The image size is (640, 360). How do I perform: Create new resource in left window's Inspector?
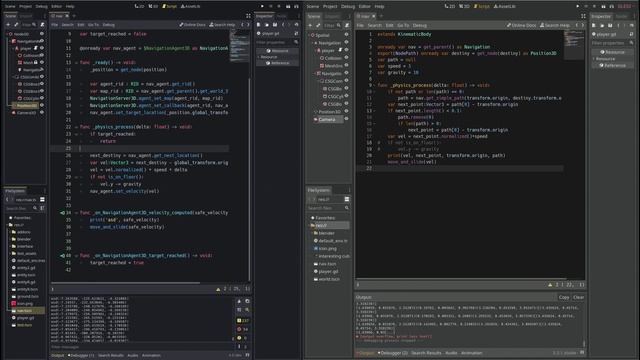[x=258, y=25]
